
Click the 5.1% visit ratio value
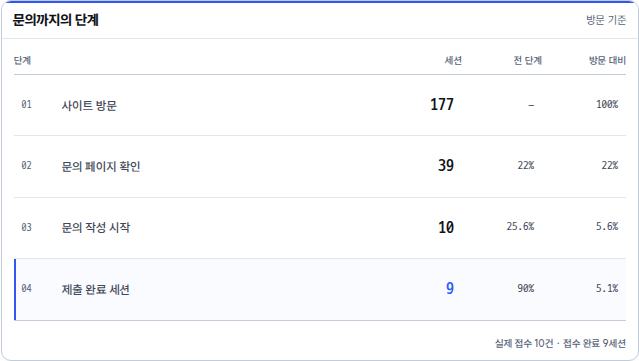607,288
